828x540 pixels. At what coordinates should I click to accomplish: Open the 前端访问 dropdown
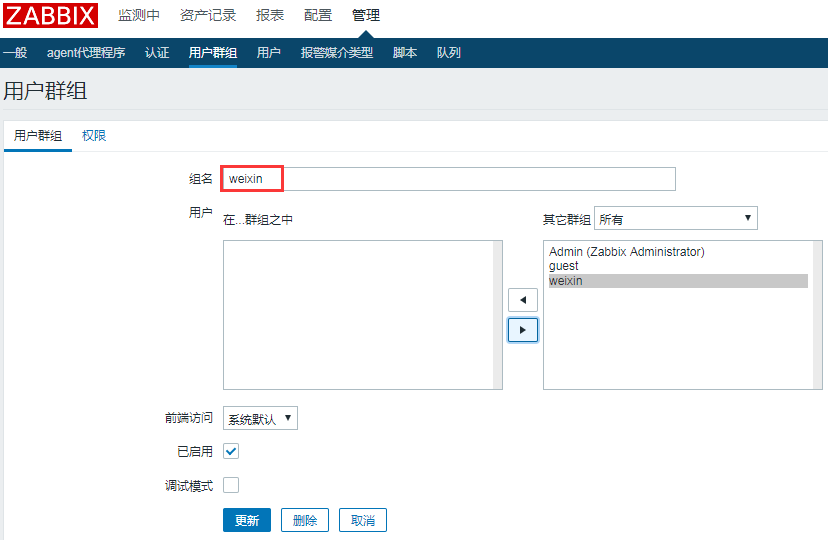click(260, 418)
